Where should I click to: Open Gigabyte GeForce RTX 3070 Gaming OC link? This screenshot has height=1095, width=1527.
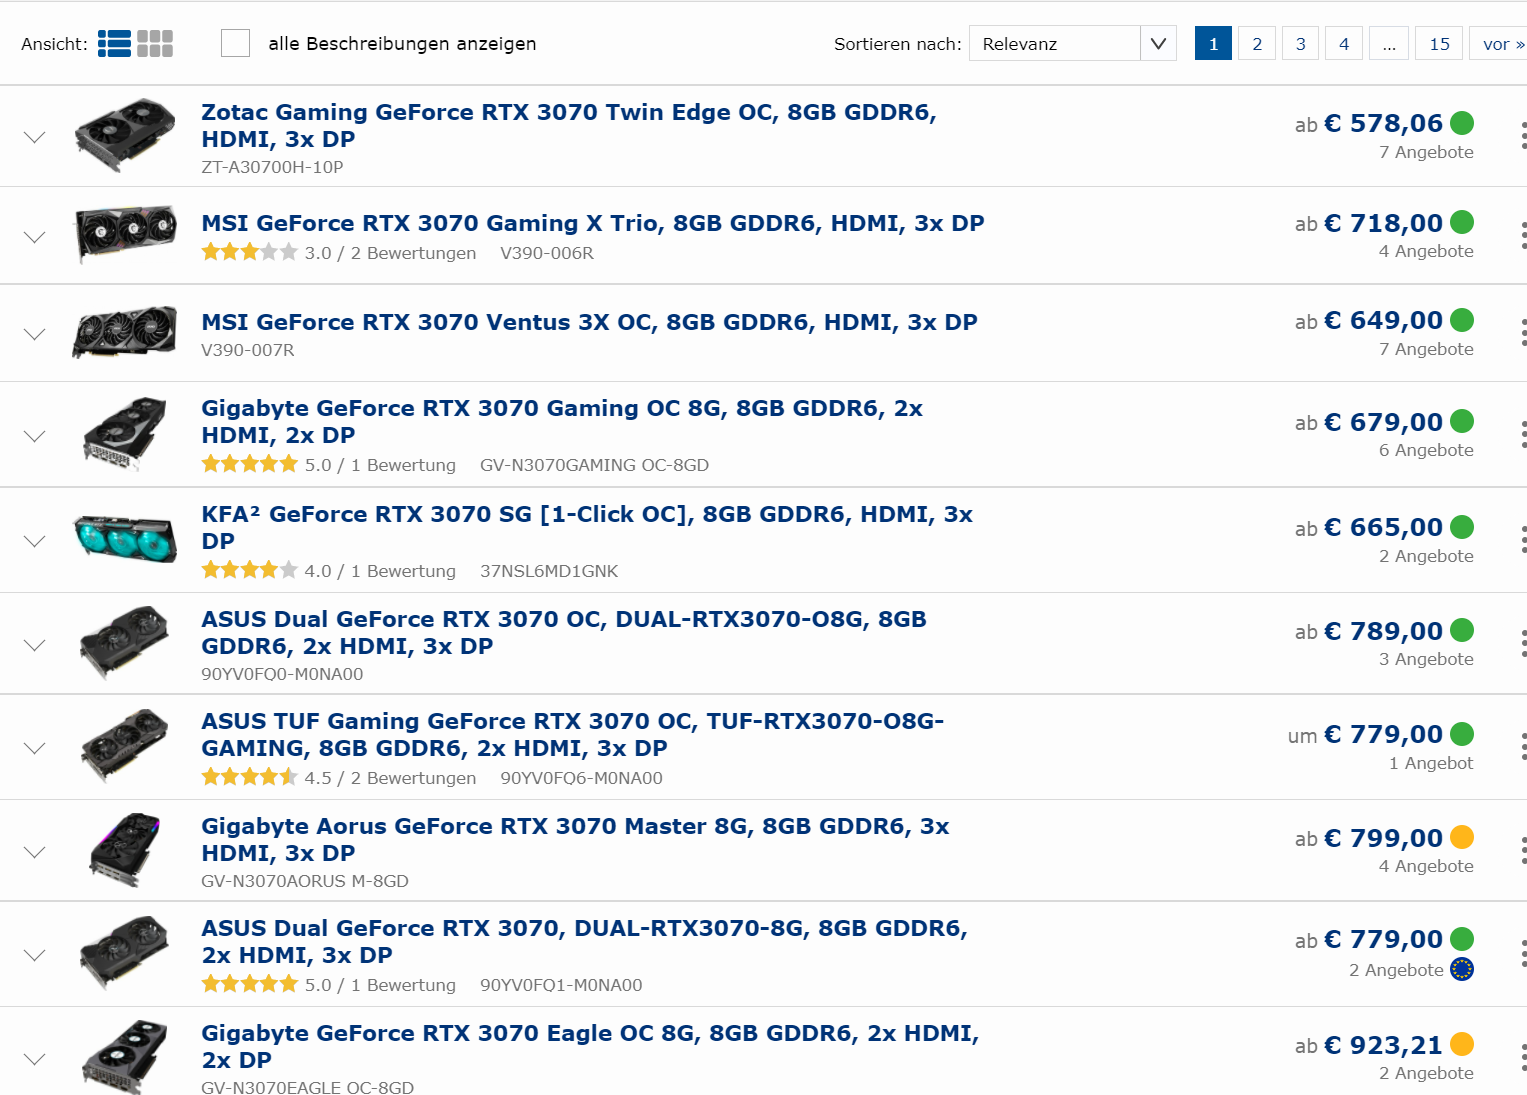coord(562,421)
